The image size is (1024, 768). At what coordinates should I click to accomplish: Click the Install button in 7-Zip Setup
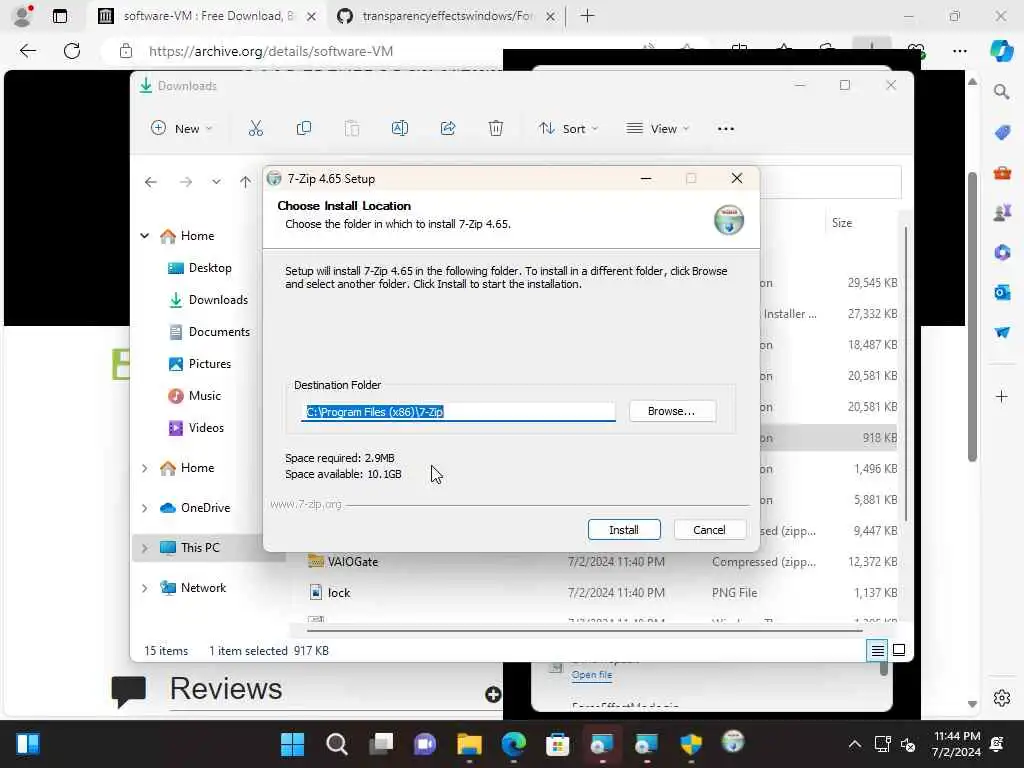[624, 530]
